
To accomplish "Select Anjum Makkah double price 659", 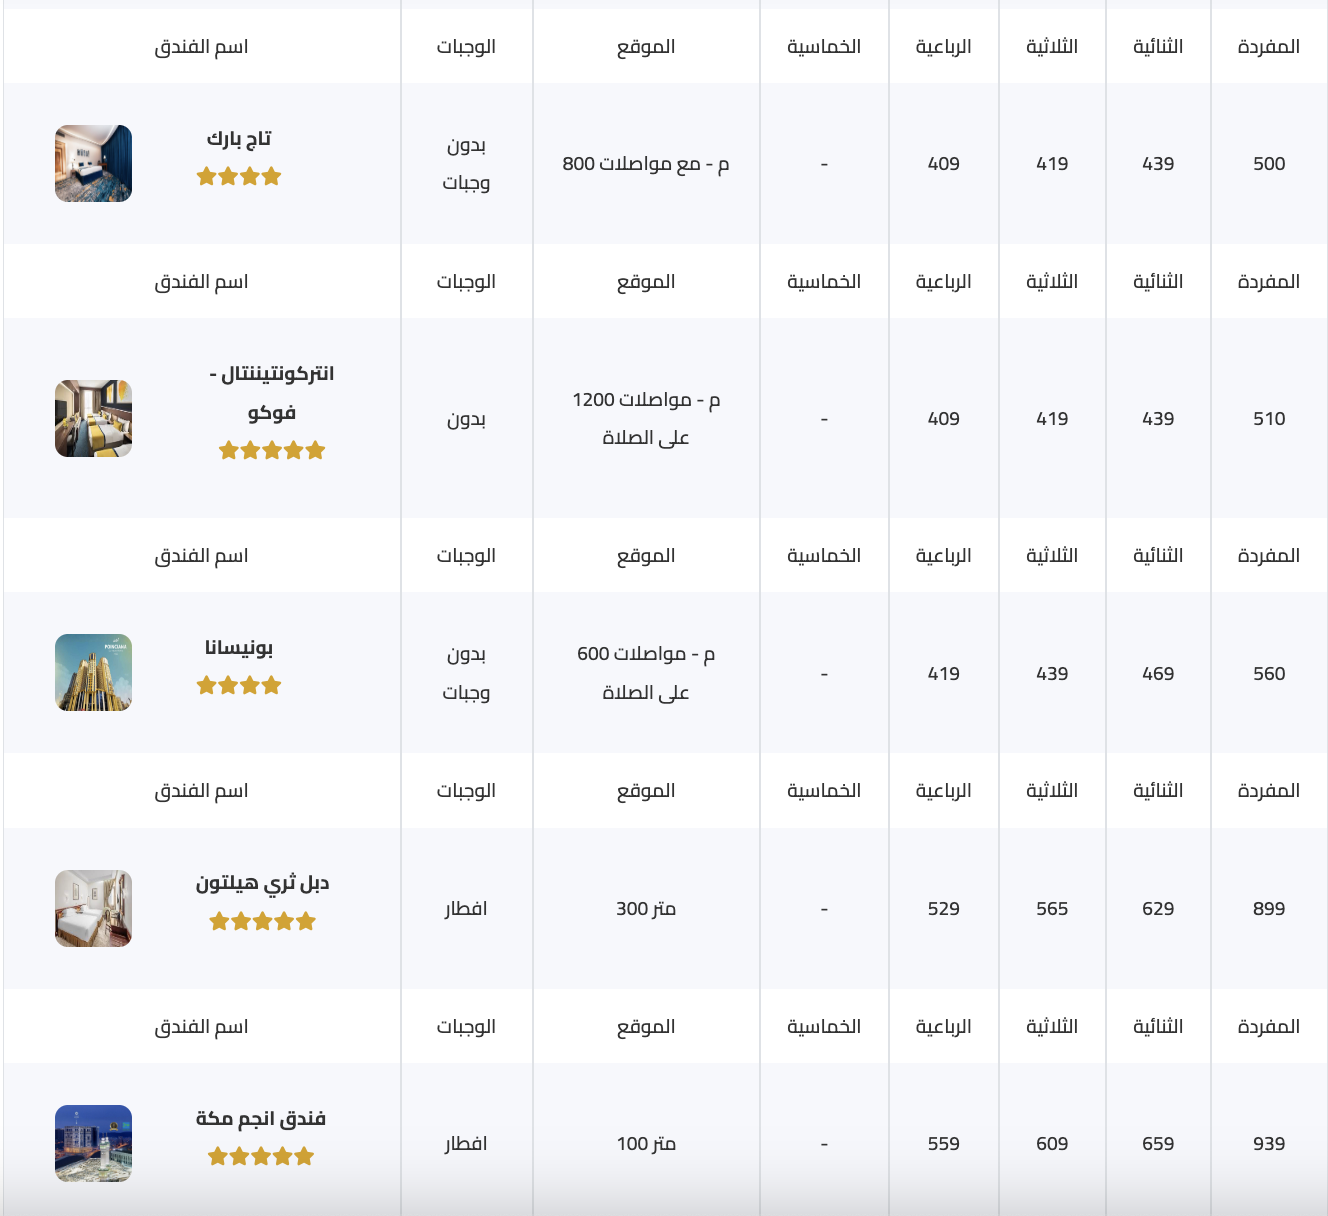I will pyautogui.click(x=1158, y=1144).
